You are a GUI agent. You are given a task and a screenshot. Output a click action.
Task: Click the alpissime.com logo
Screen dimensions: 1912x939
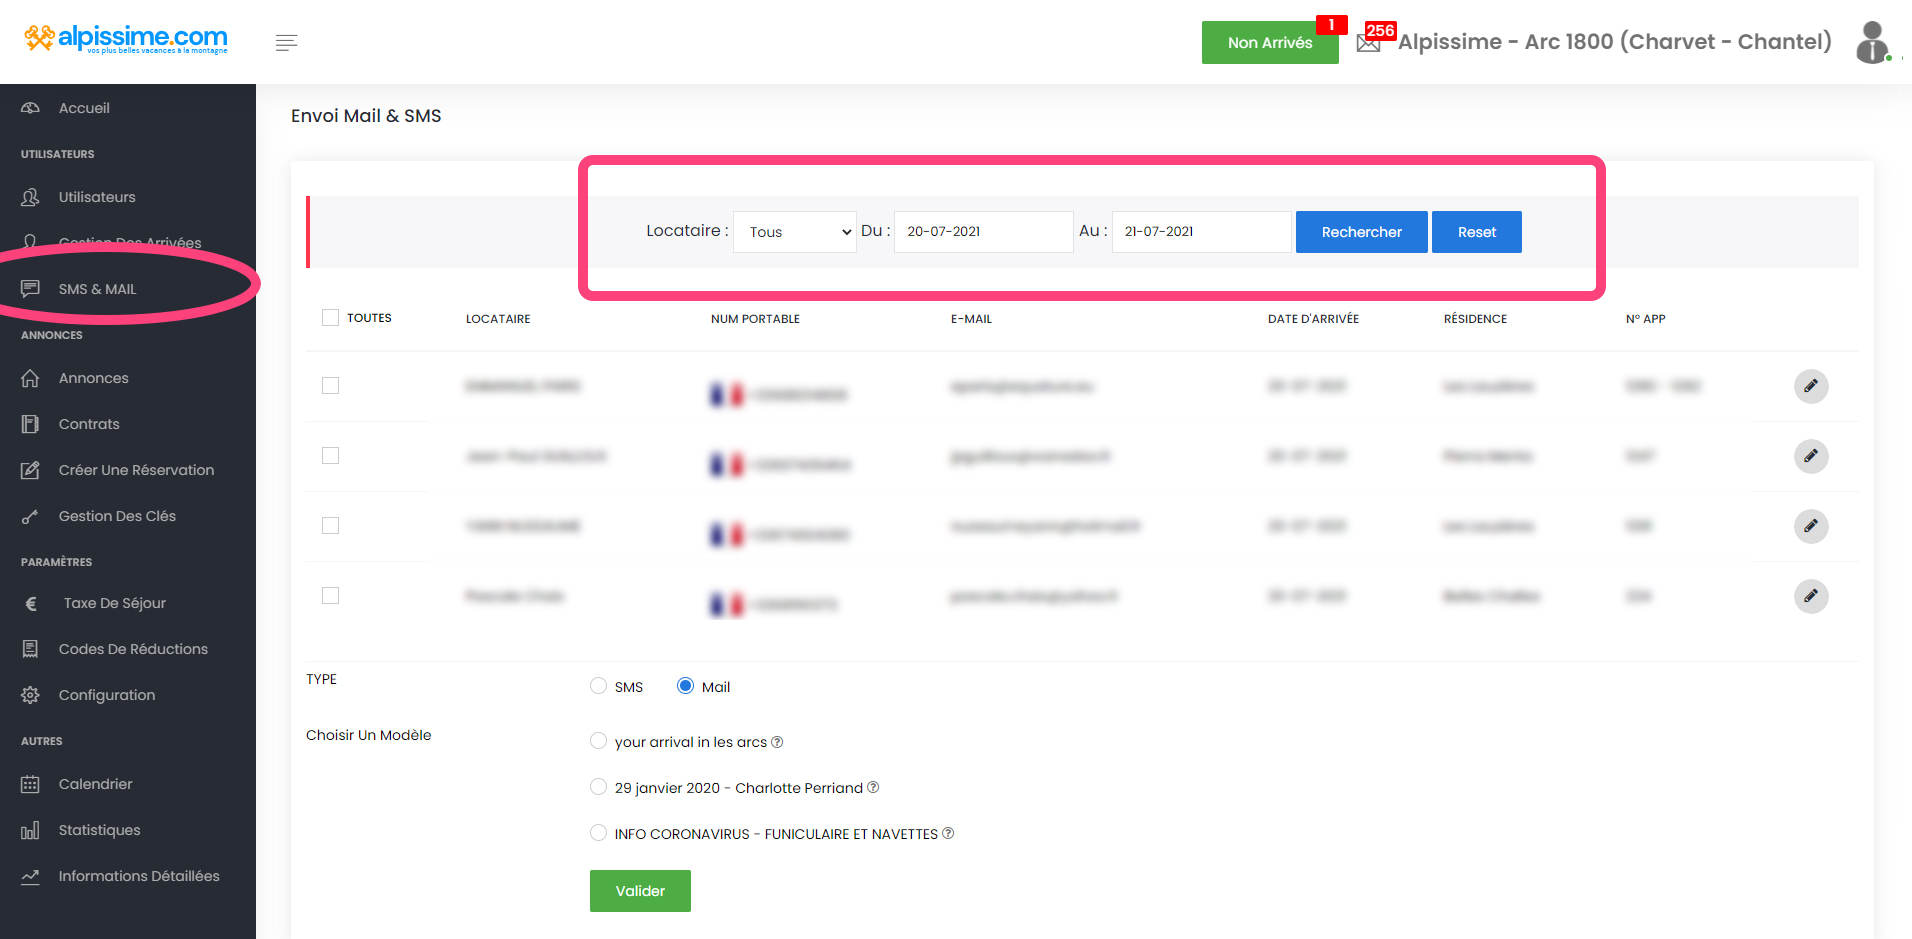tap(126, 39)
